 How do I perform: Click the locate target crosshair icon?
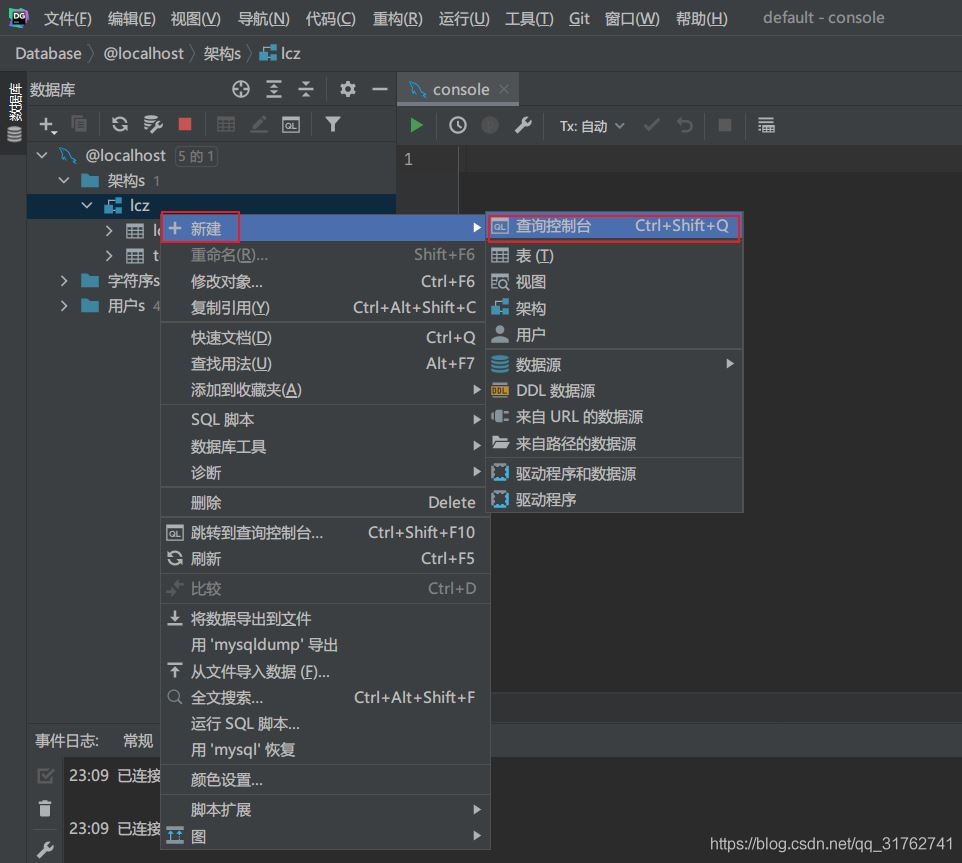[x=241, y=89]
